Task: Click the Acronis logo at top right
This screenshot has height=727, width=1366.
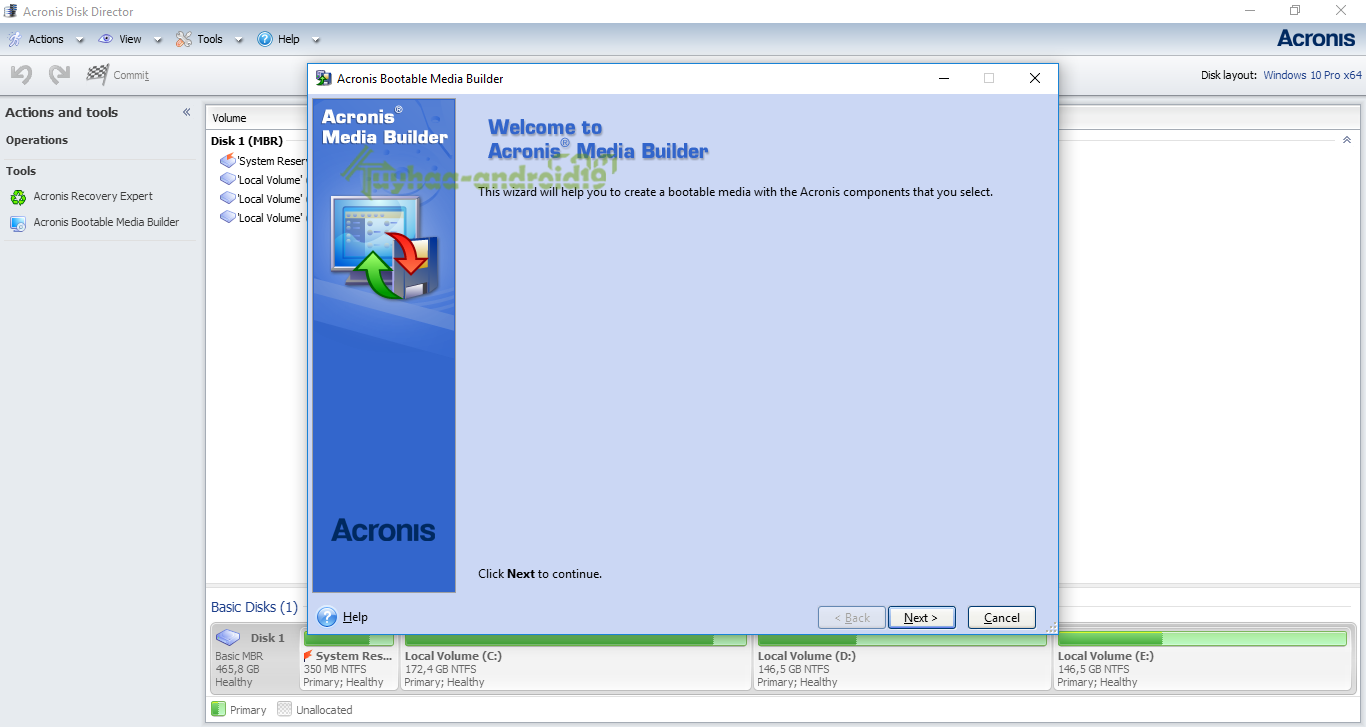Action: (x=1316, y=38)
